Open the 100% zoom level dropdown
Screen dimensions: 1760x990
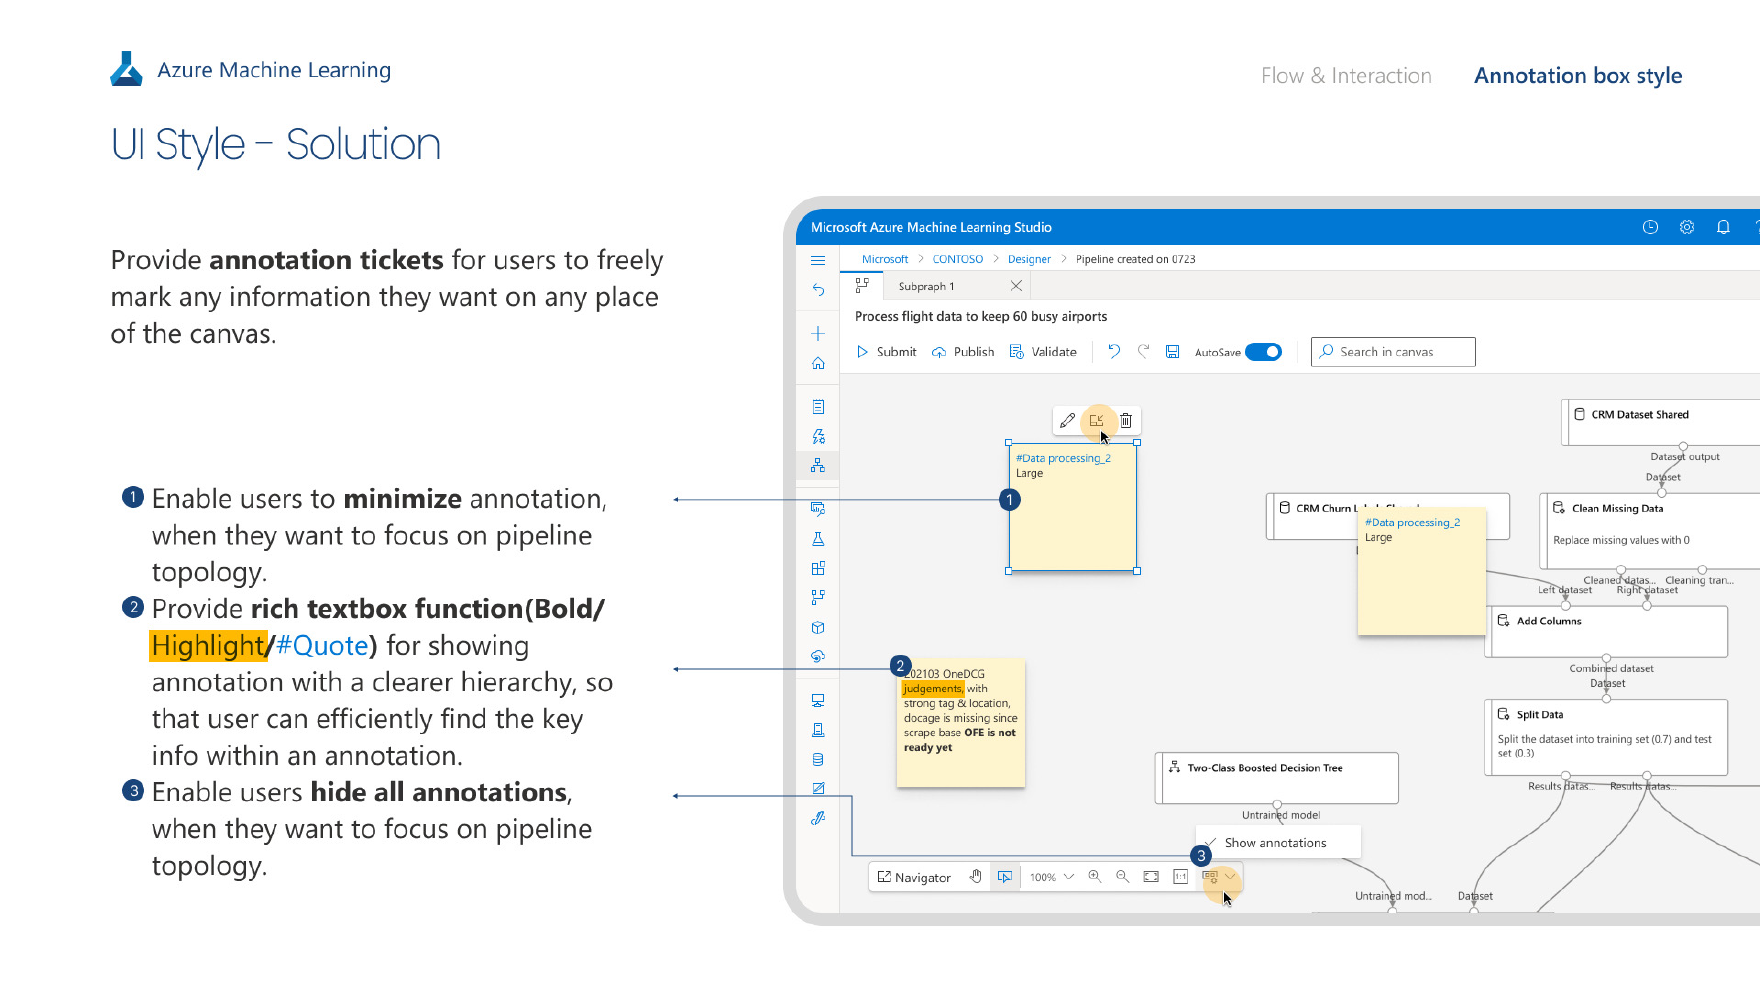[x=1052, y=877]
